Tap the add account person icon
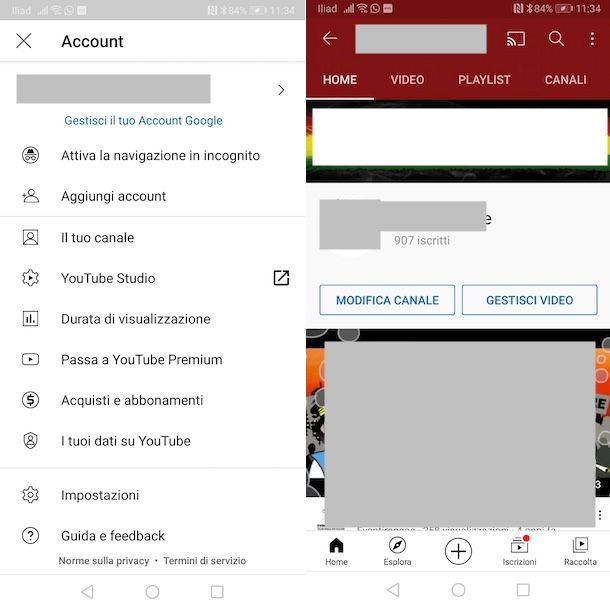This screenshot has width=610, height=610. click(x=30, y=196)
